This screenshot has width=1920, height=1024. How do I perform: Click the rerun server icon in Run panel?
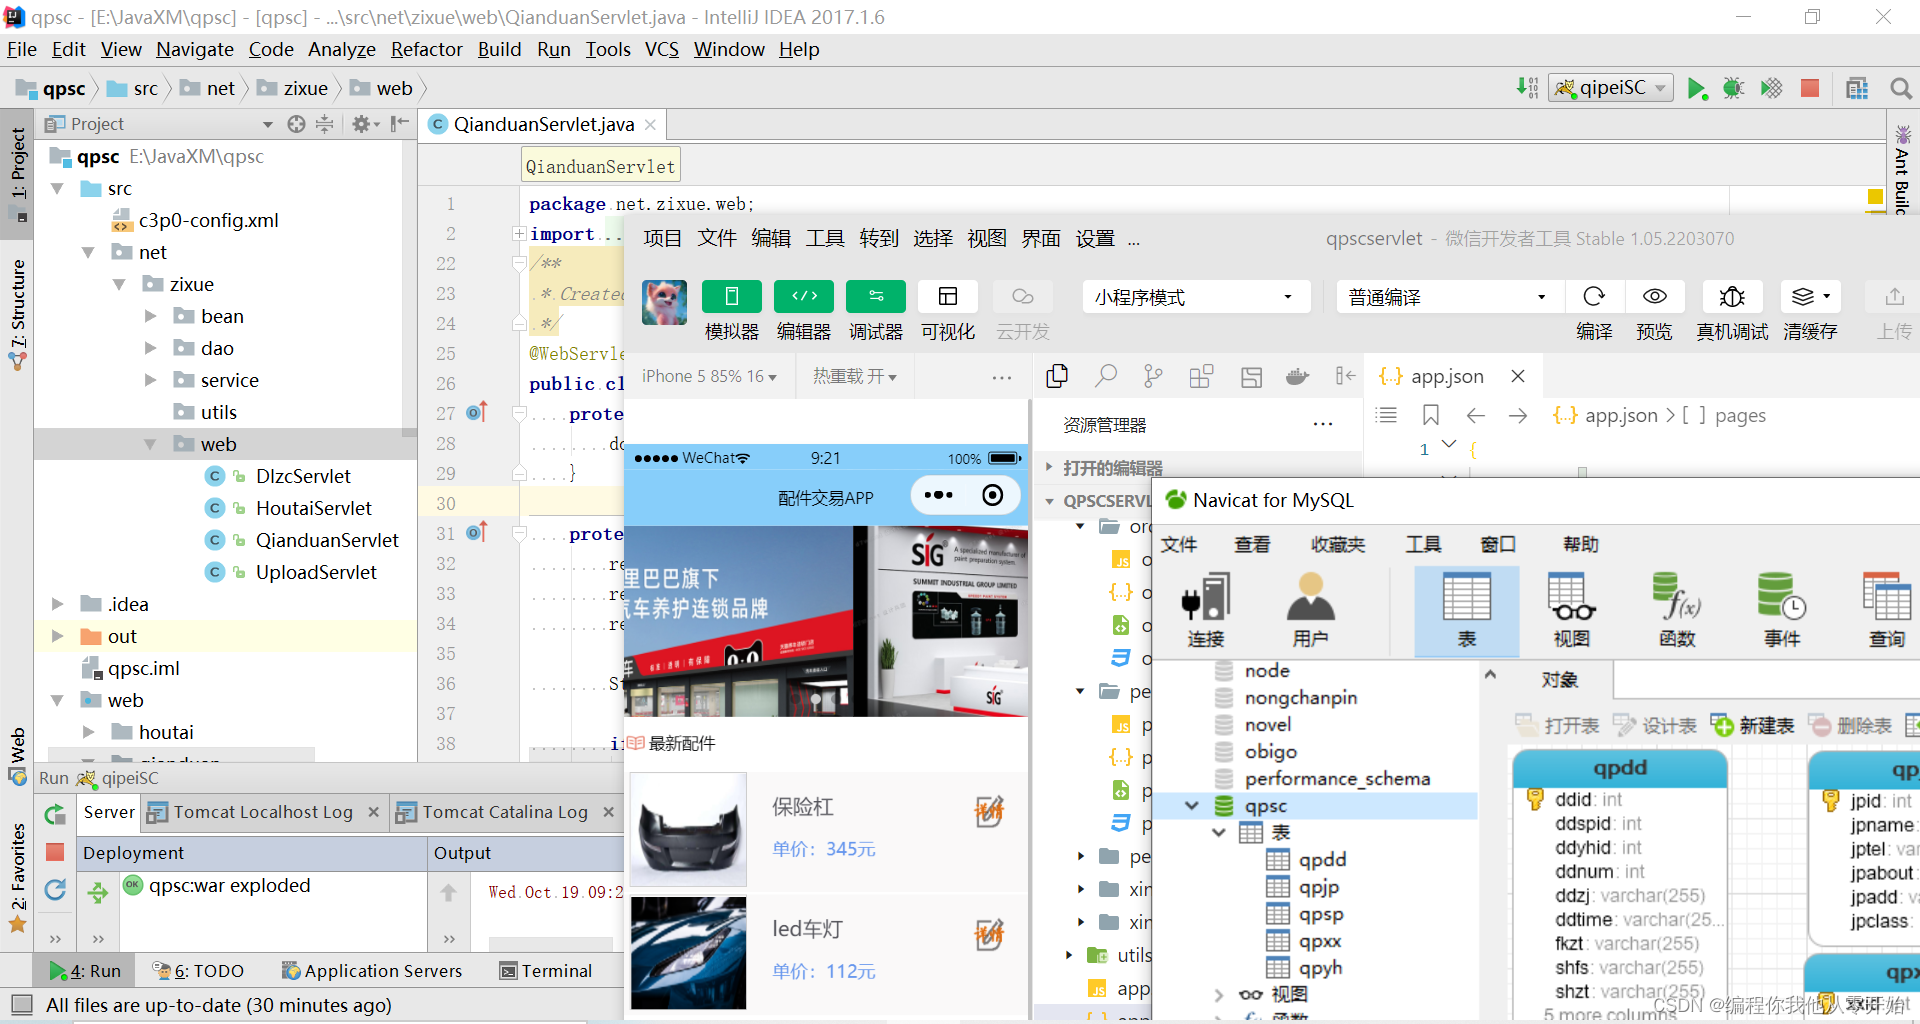click(55, 814)
